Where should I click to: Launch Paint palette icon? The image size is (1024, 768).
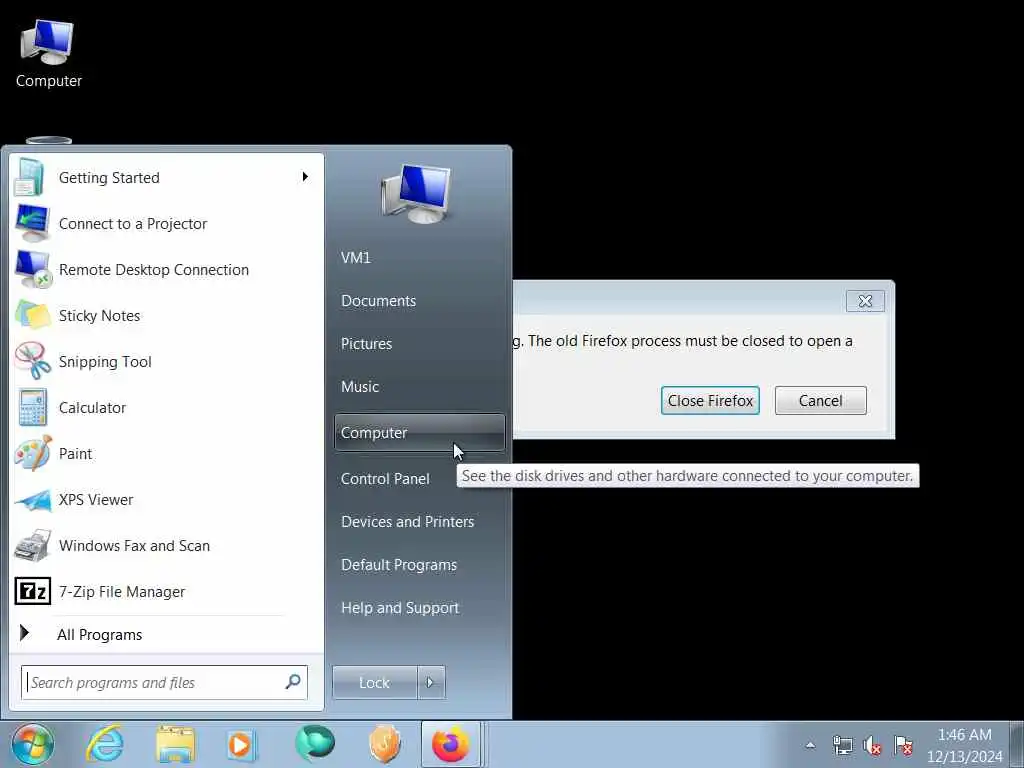(33, 453)
